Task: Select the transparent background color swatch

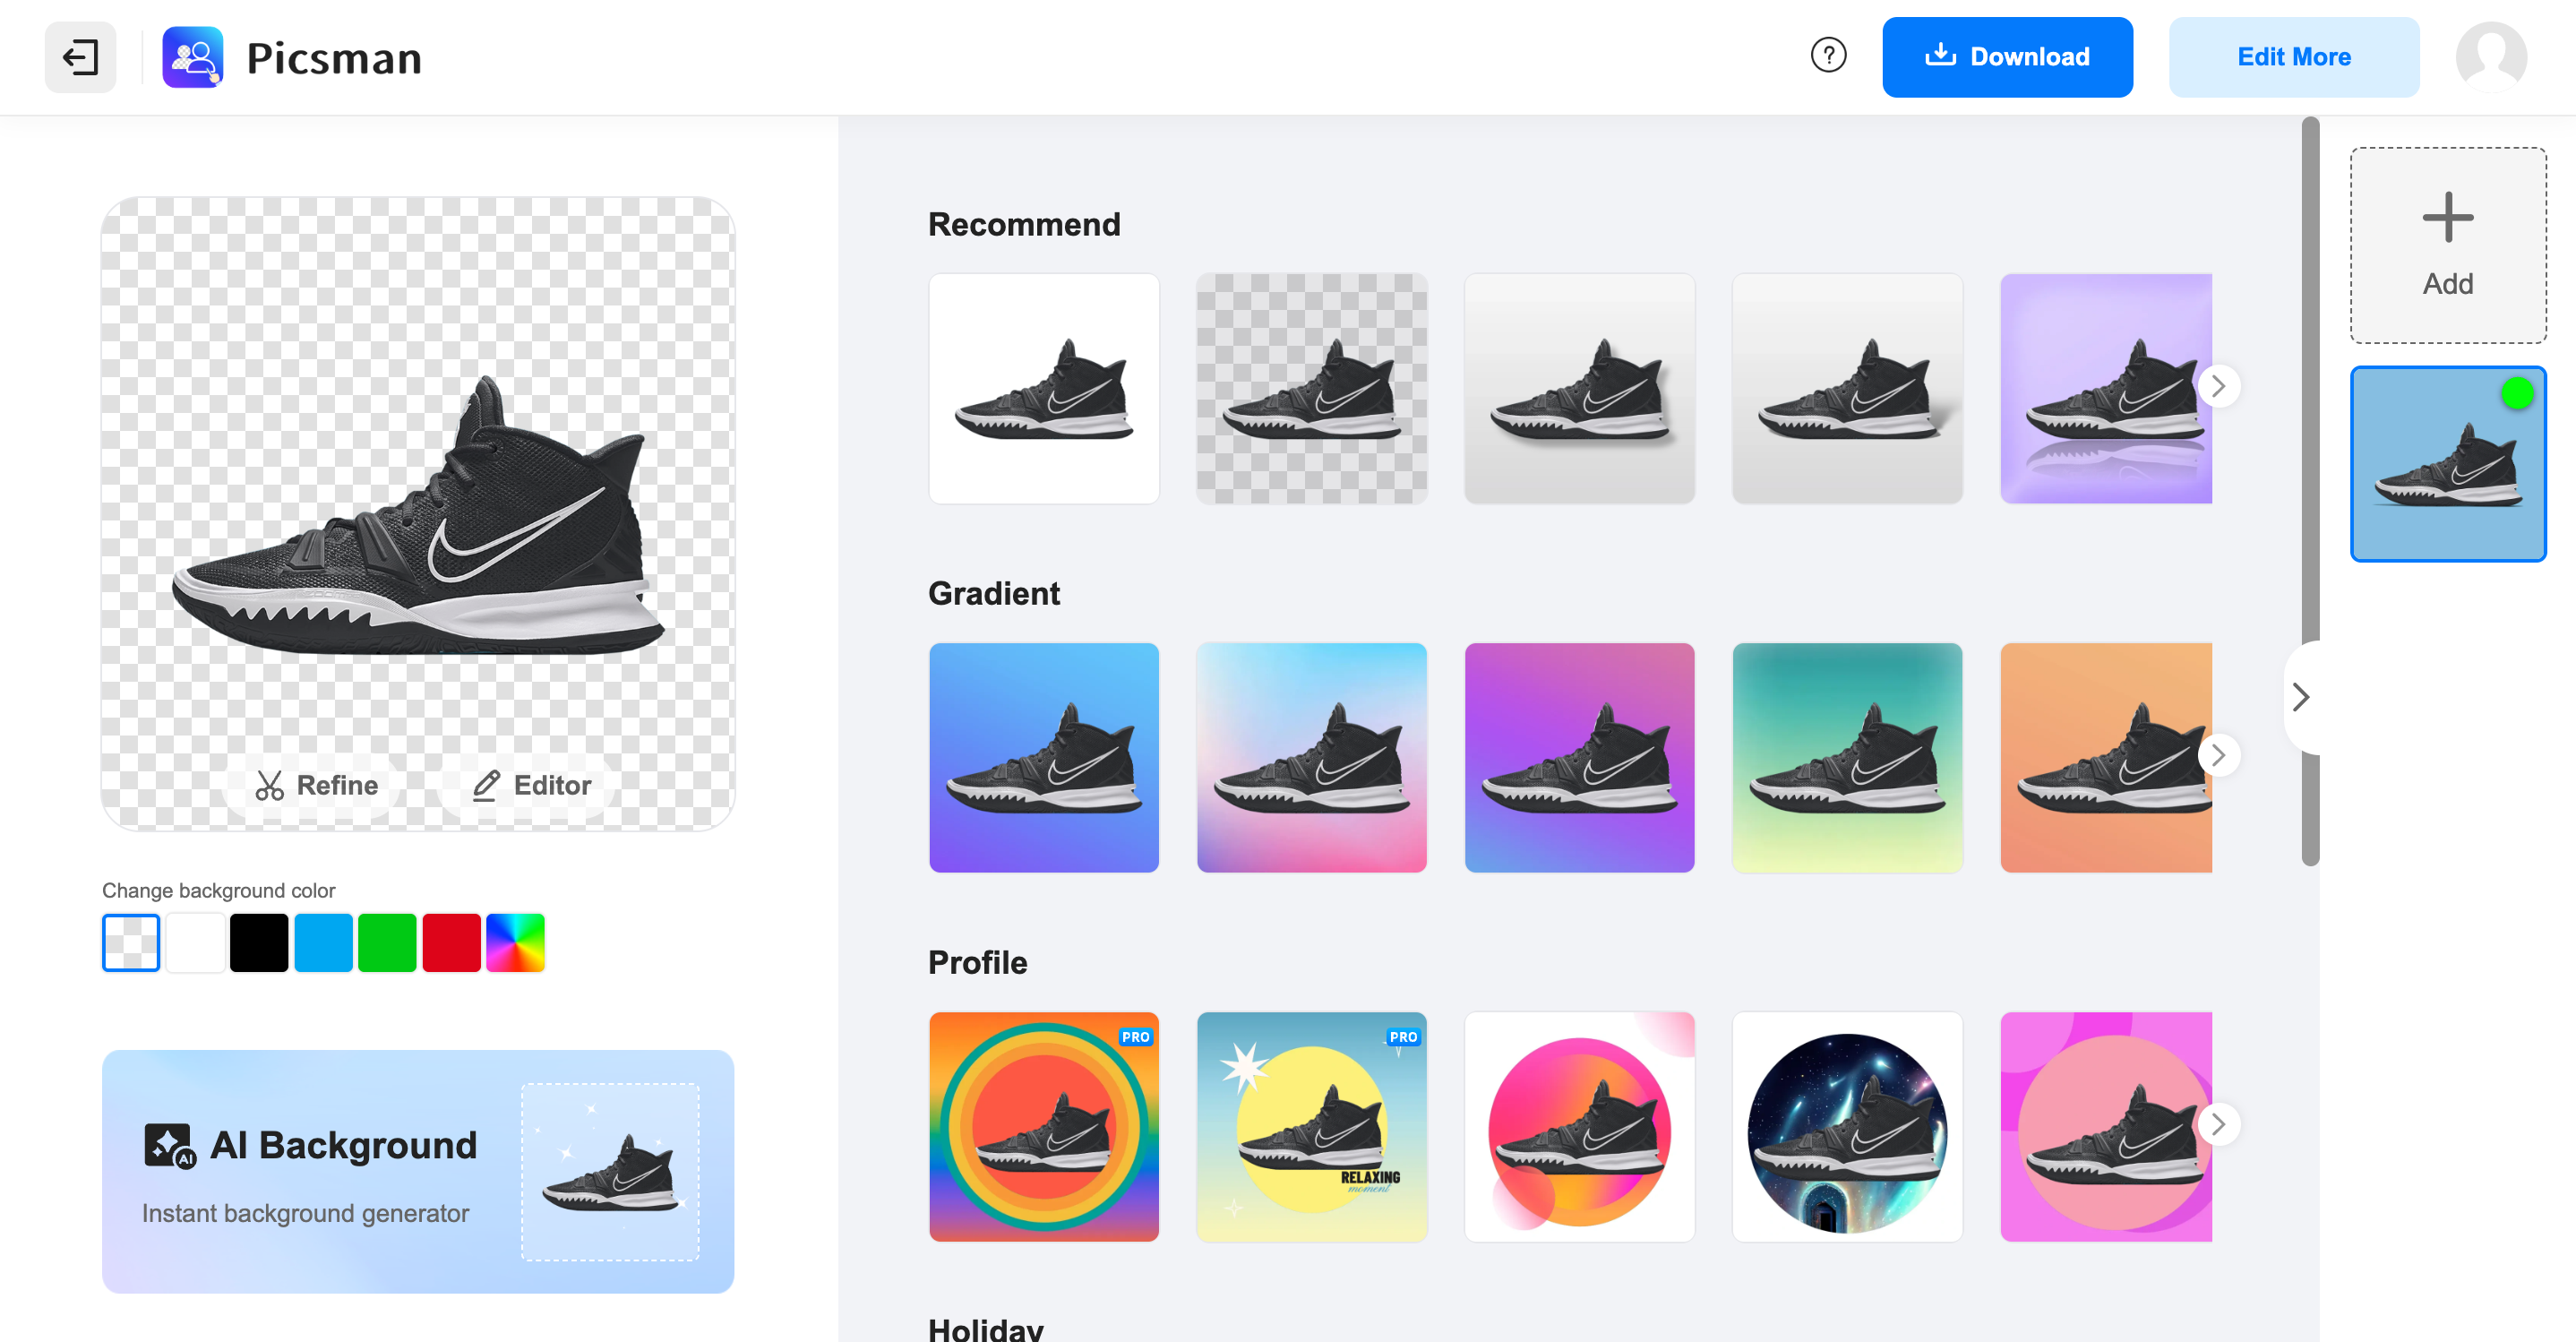Action: [x=131, y=941]
